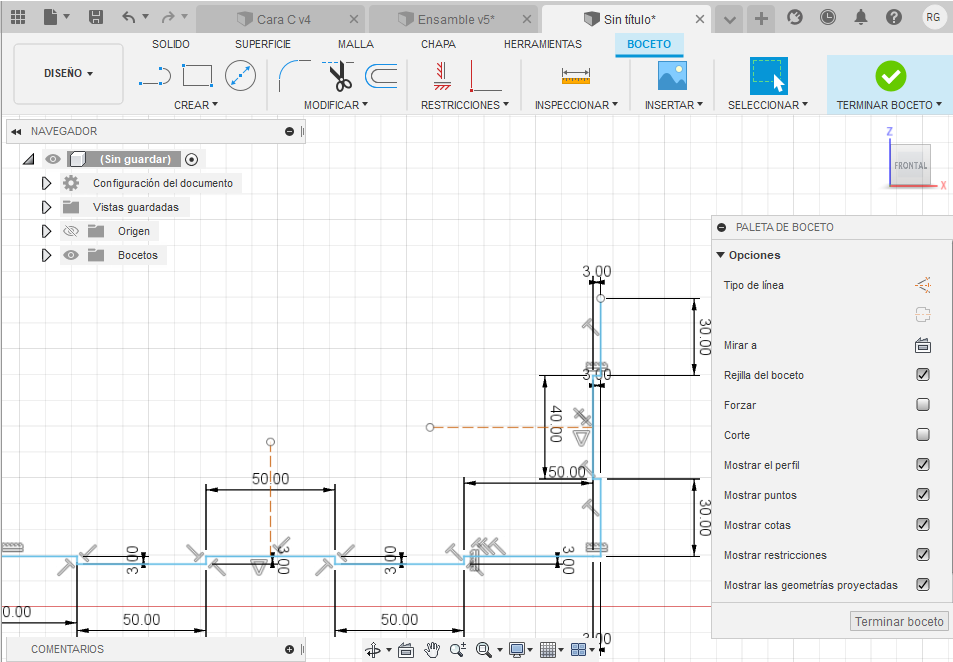Click the Mirar a icon in palette
953x662 pixels.
coord(923,345)
